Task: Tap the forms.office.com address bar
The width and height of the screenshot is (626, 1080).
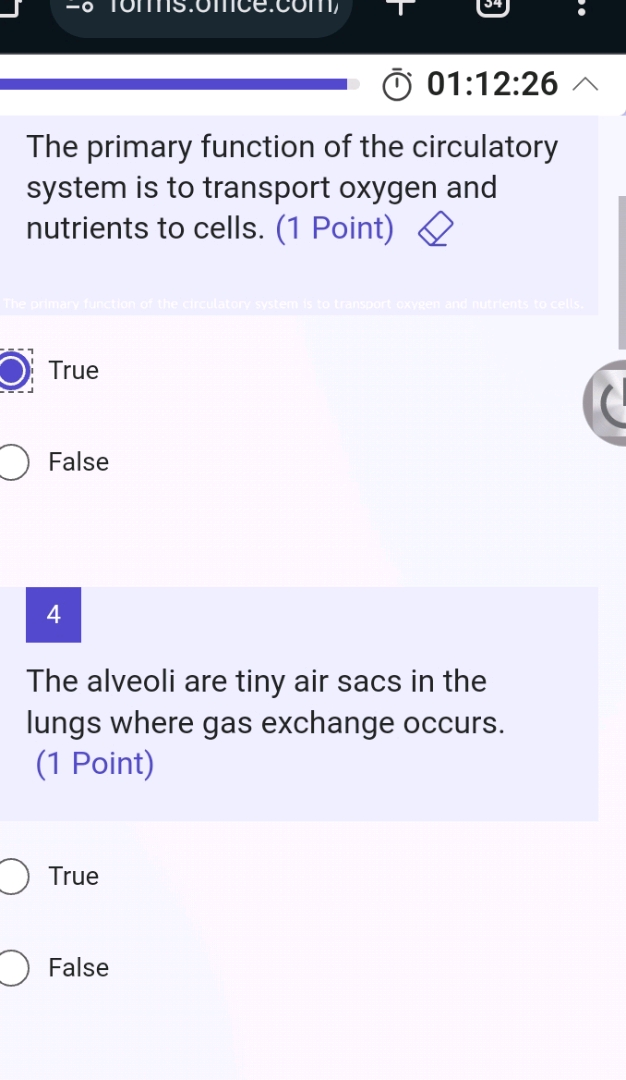Action: pyautogui.click(x=200, y=8)
